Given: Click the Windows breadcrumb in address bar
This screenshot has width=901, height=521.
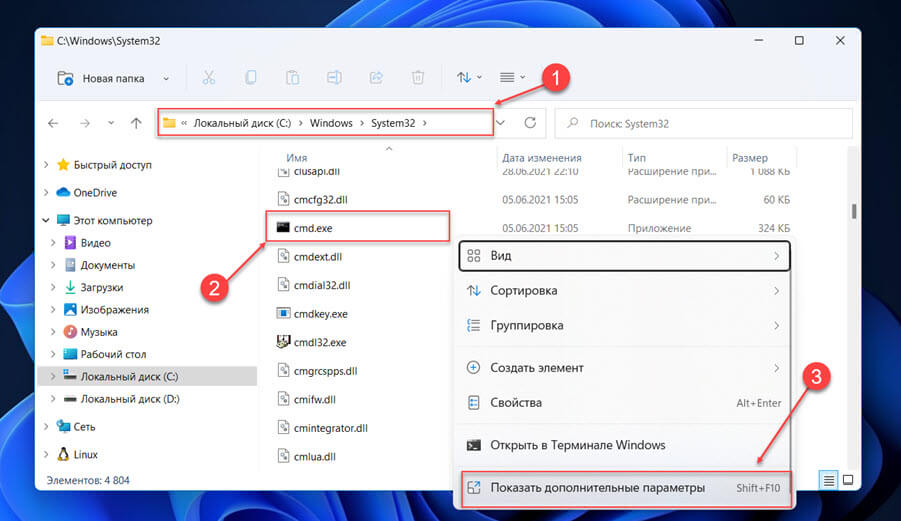Looking at the screenshot, I should click(x=331, y=123).
